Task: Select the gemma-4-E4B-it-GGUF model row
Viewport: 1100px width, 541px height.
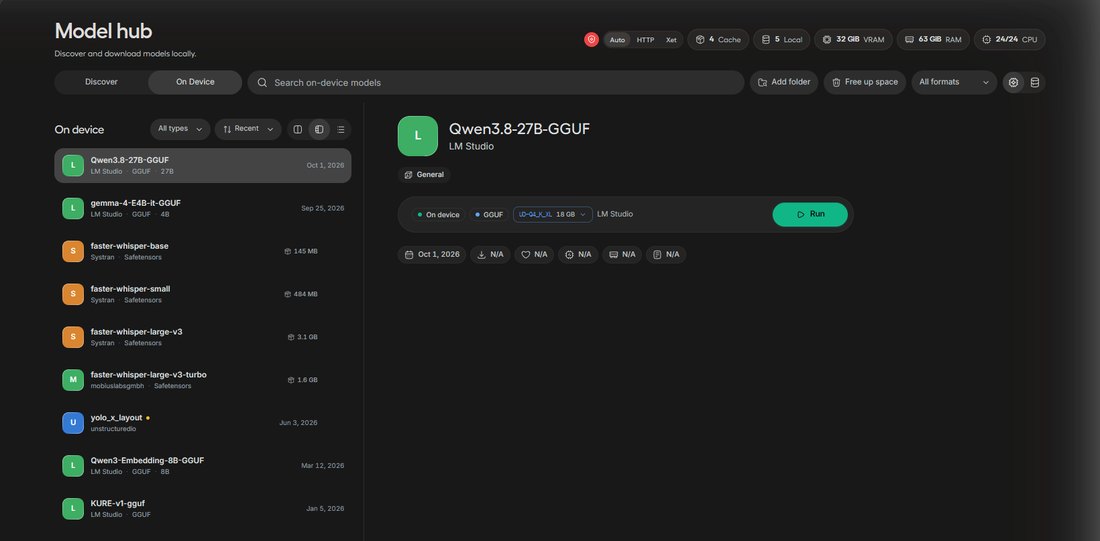Action: tap(203, 208)
